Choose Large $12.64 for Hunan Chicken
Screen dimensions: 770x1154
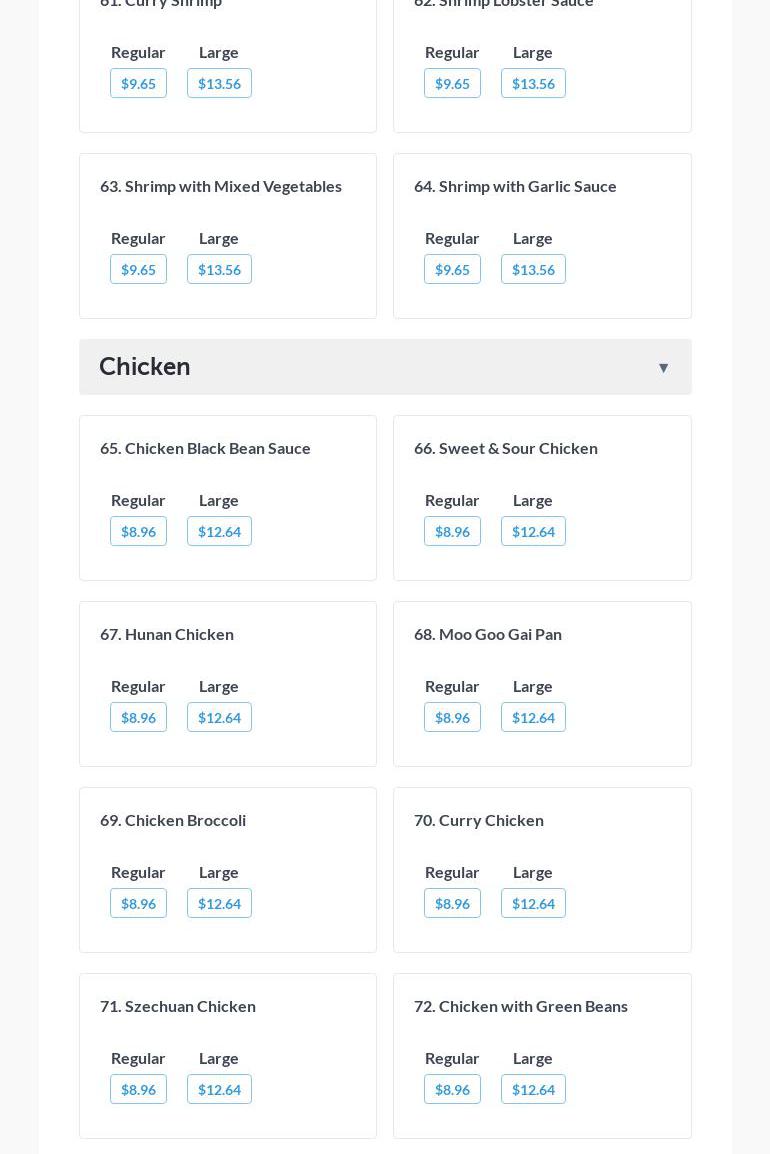coord(219,718)
